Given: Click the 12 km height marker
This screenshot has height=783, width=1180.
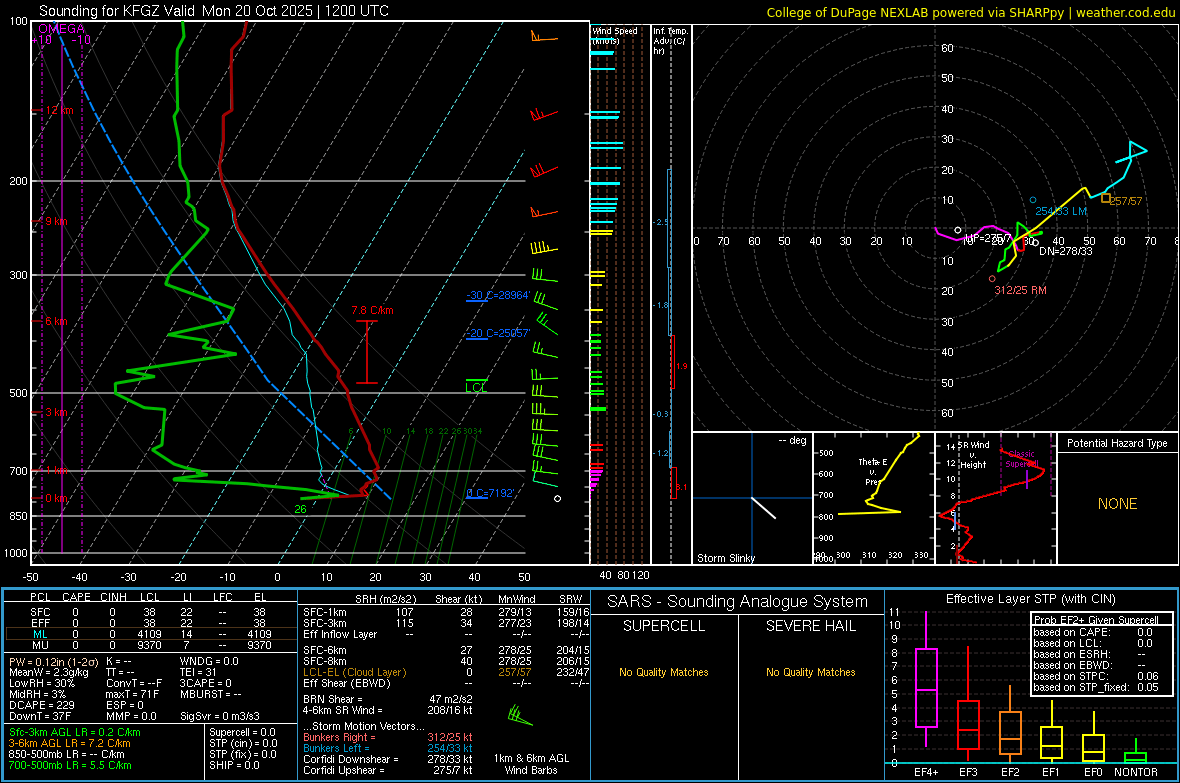Looking at the screenshot, I should tap(59, 110).
